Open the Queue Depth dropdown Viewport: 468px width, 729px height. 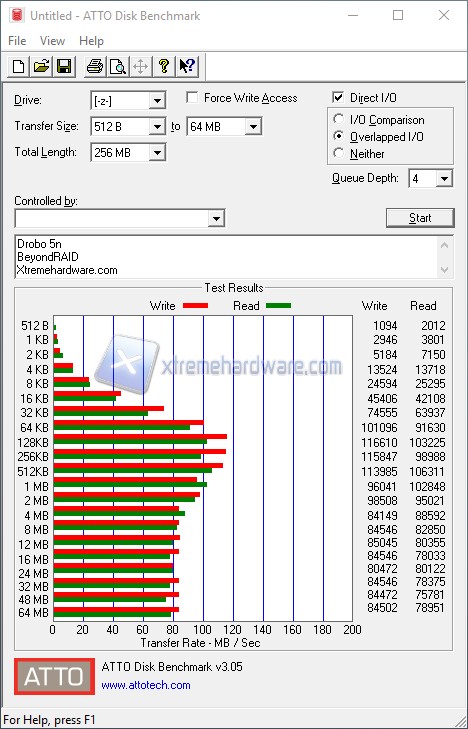coord(444,179)
